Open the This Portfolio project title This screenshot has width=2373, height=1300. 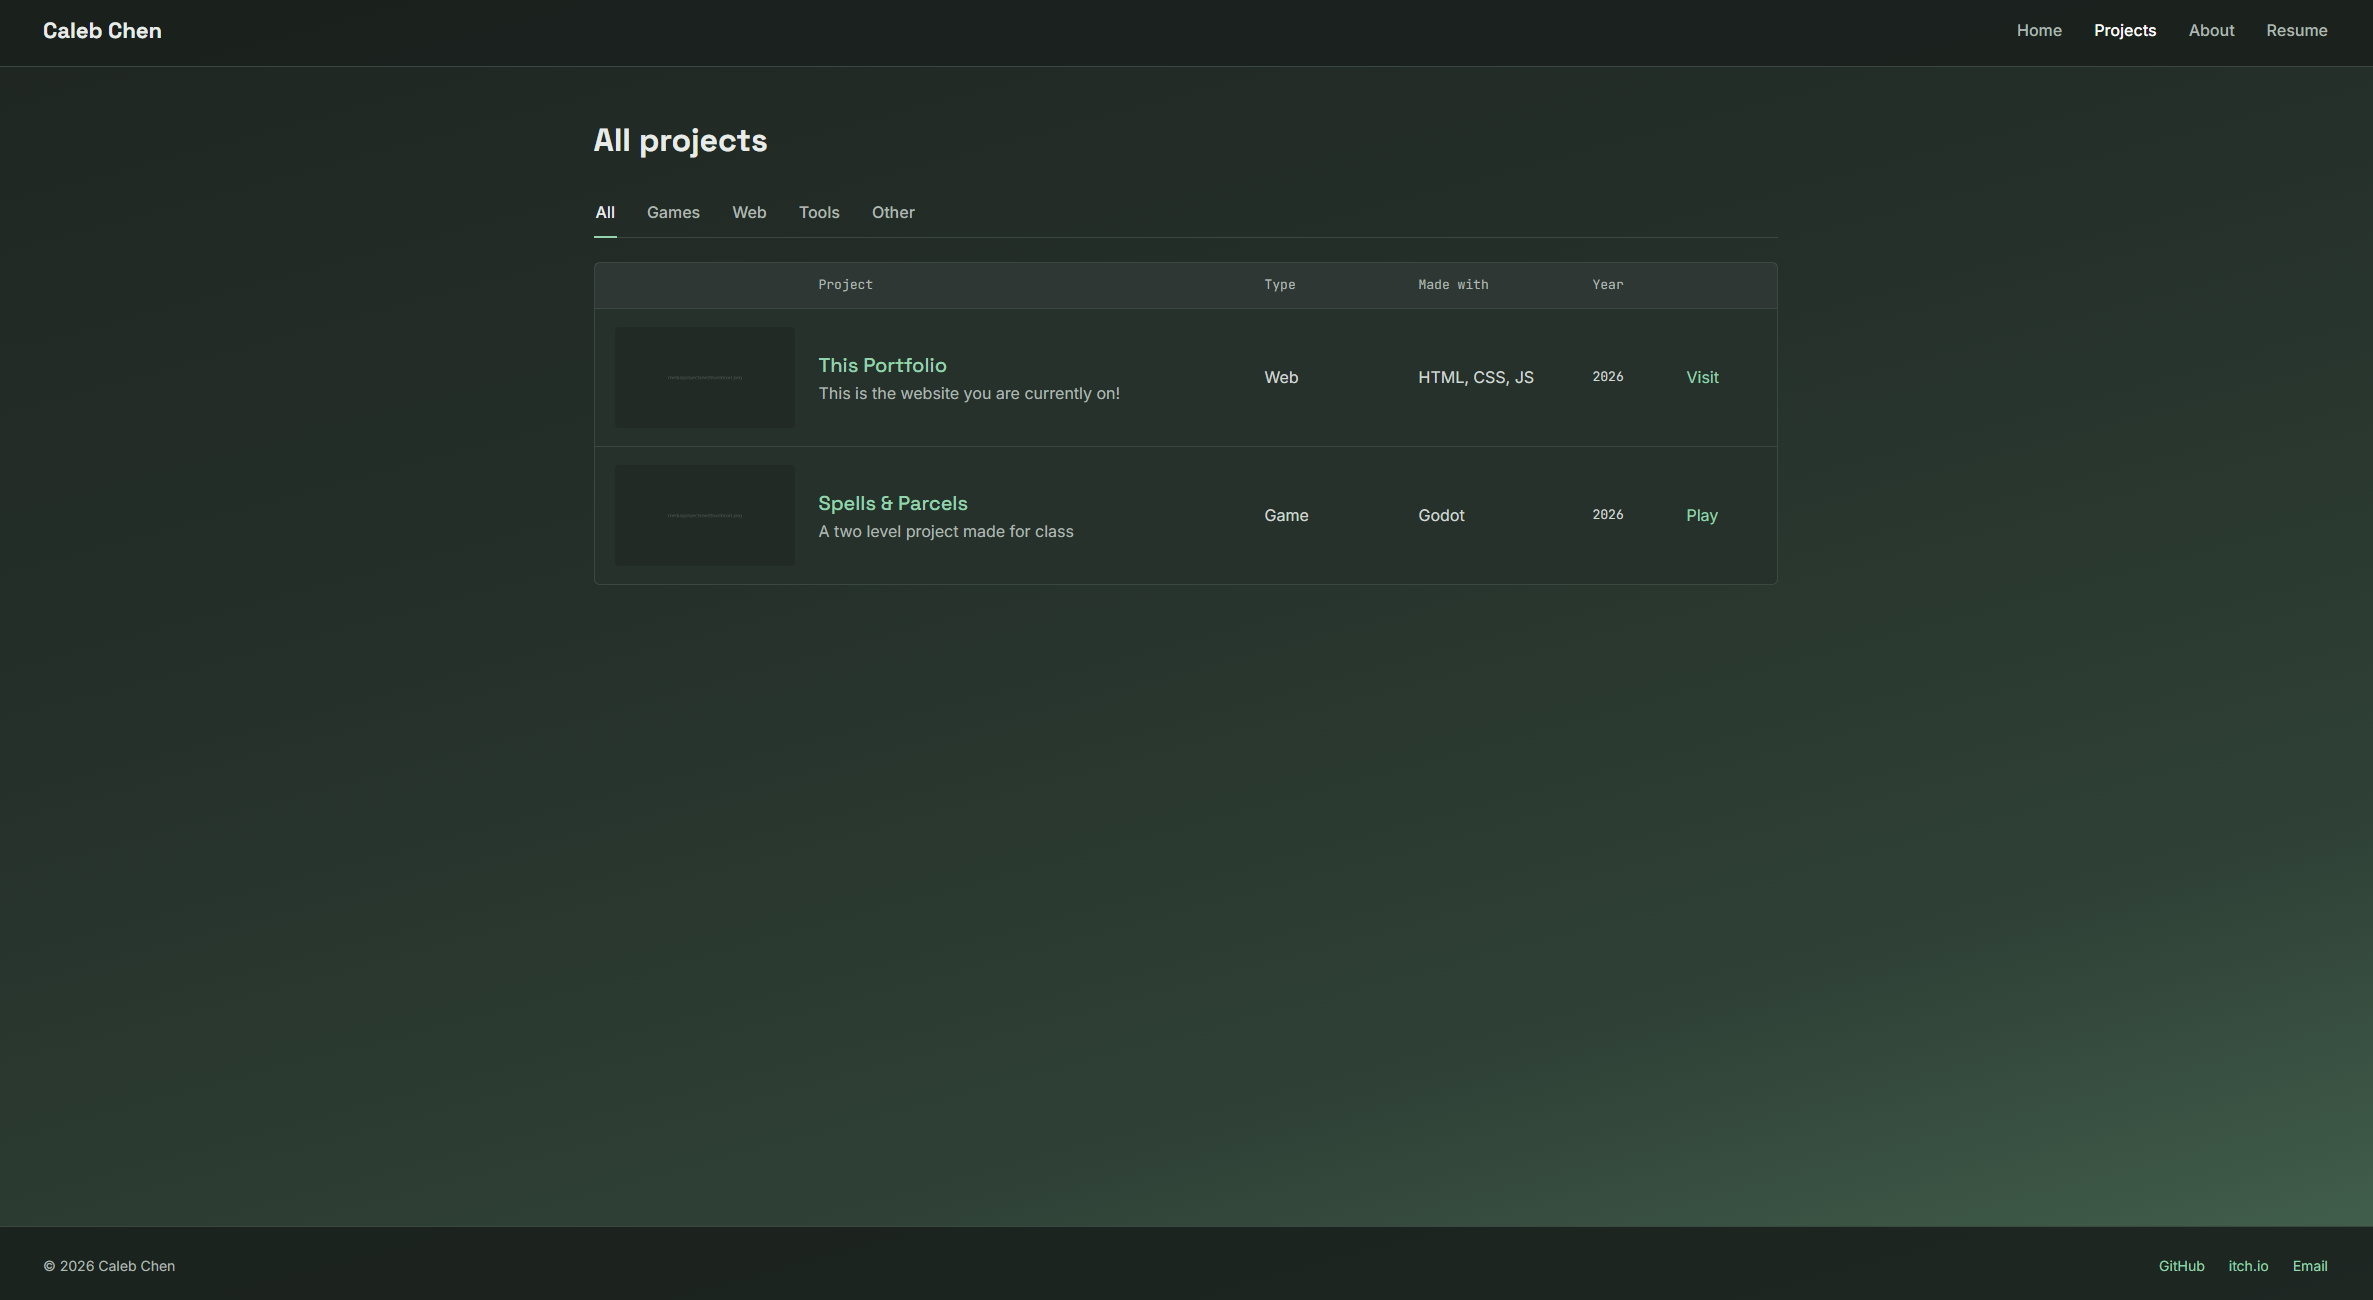(882, 366)
